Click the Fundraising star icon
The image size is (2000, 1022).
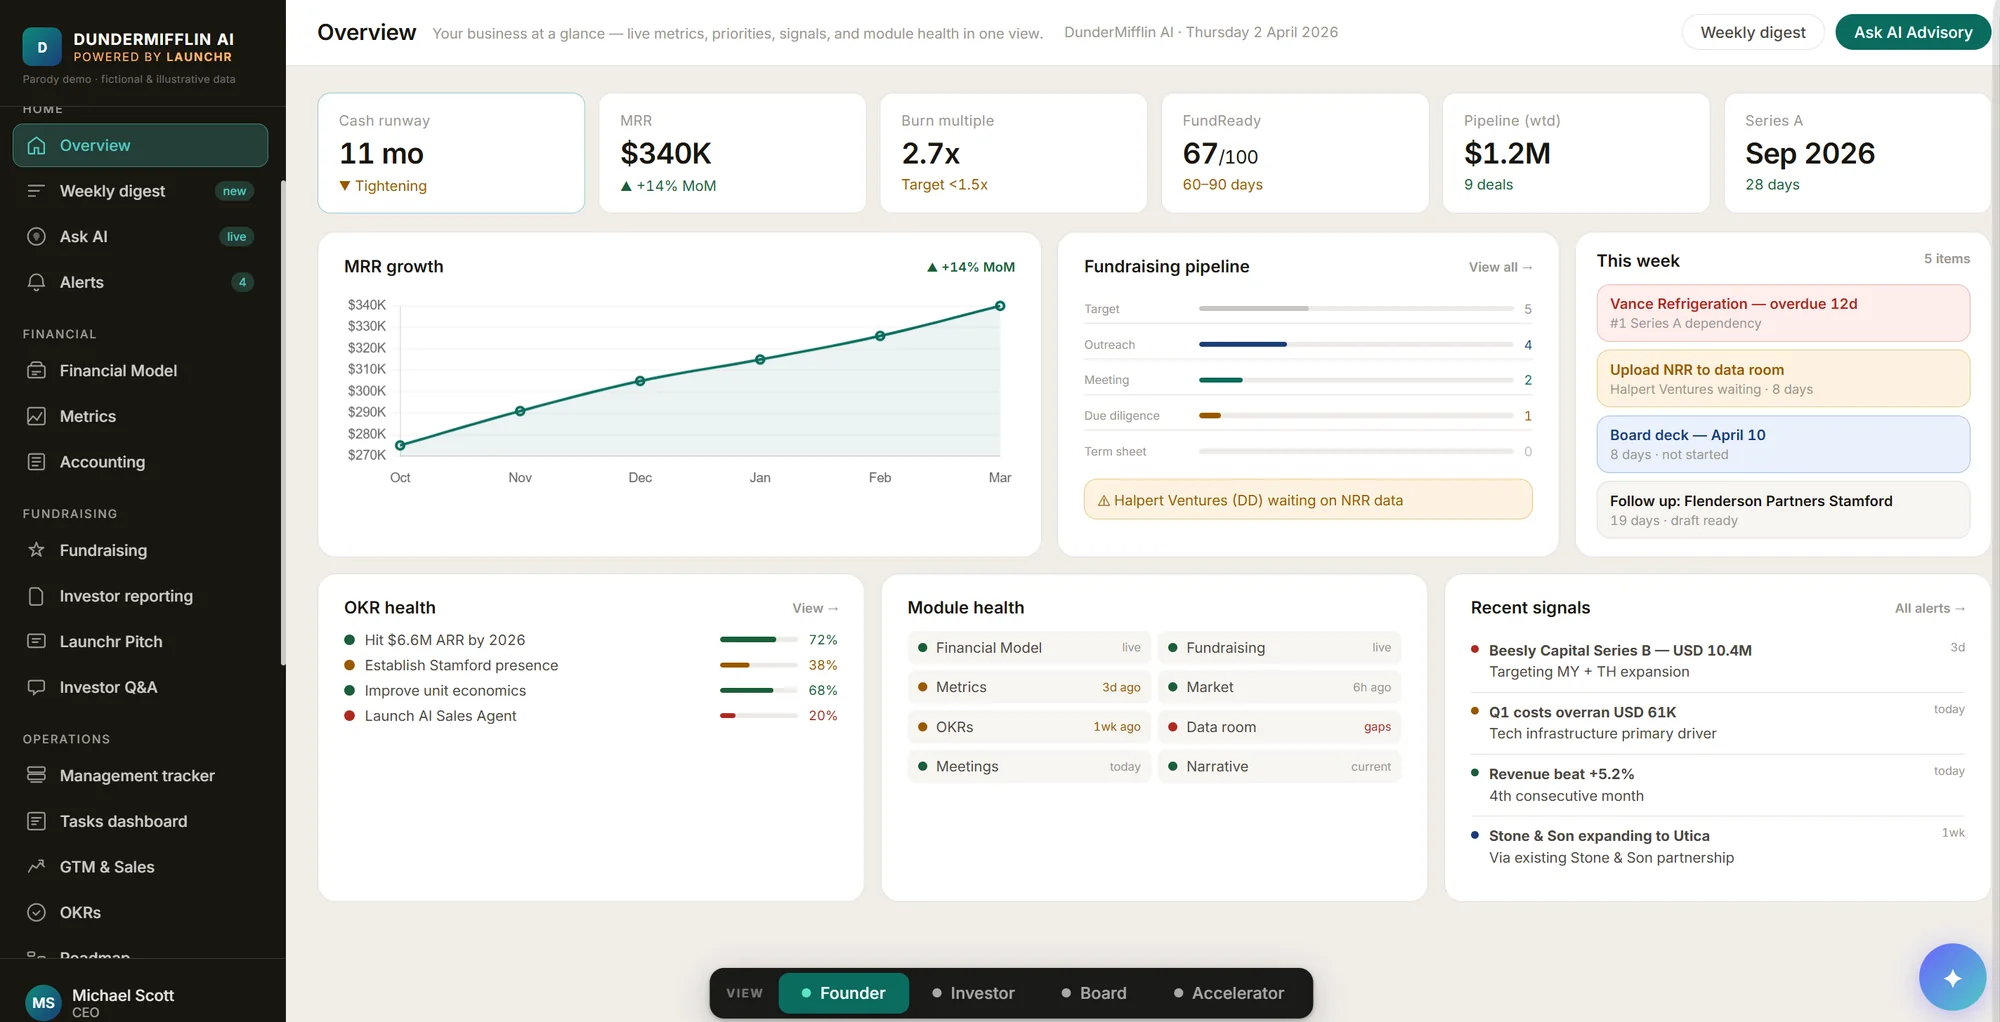37,550
